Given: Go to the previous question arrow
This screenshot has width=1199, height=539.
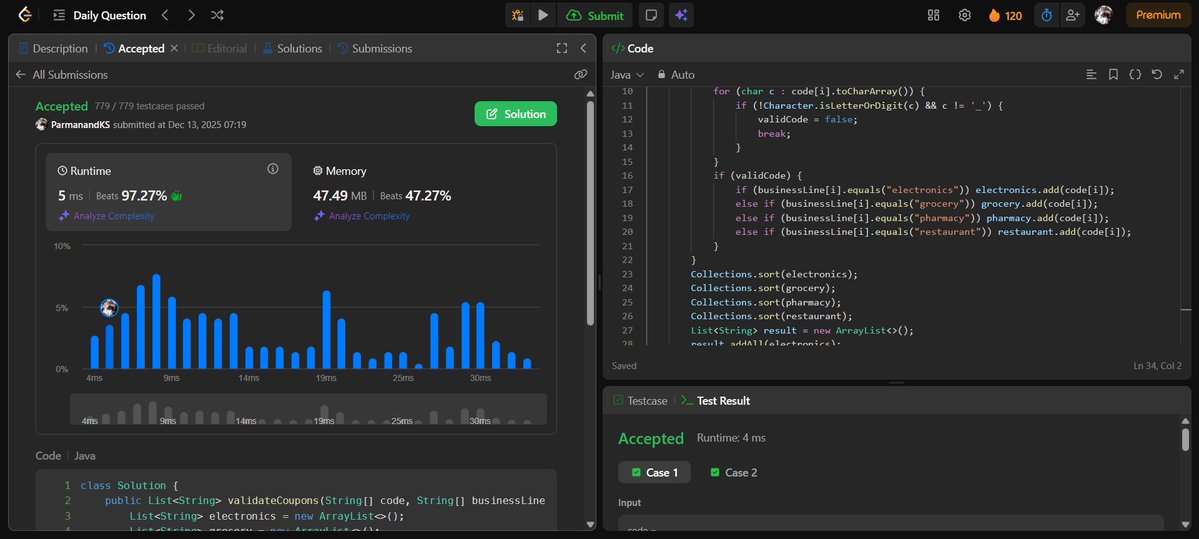Looking at the screenshot, I should [165, 15].
